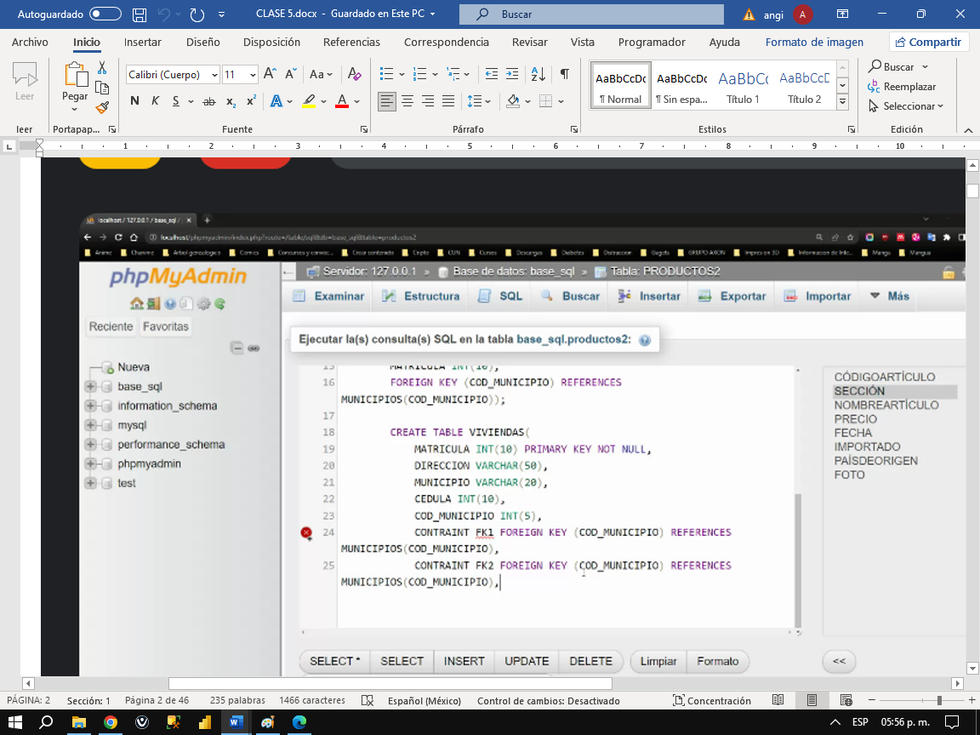The width and height of the screenshot is (980, 735).
Task: Open font color dropdown arrow
Action: tap(357, 101)
